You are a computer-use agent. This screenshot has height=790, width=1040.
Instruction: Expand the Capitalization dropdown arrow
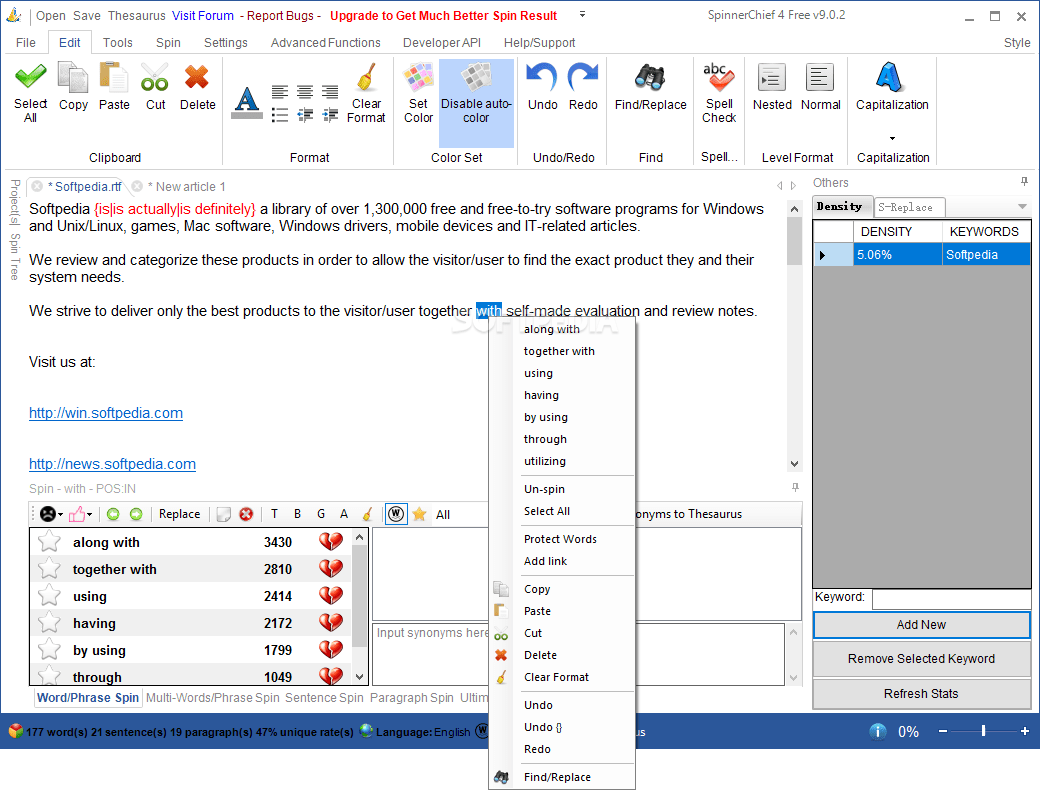click(892, 138)
